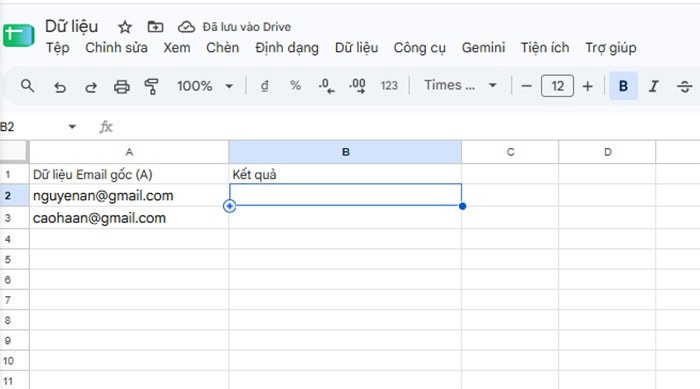Open the Chèn menu
Screen dimensions: 700x389
(222, 48)
